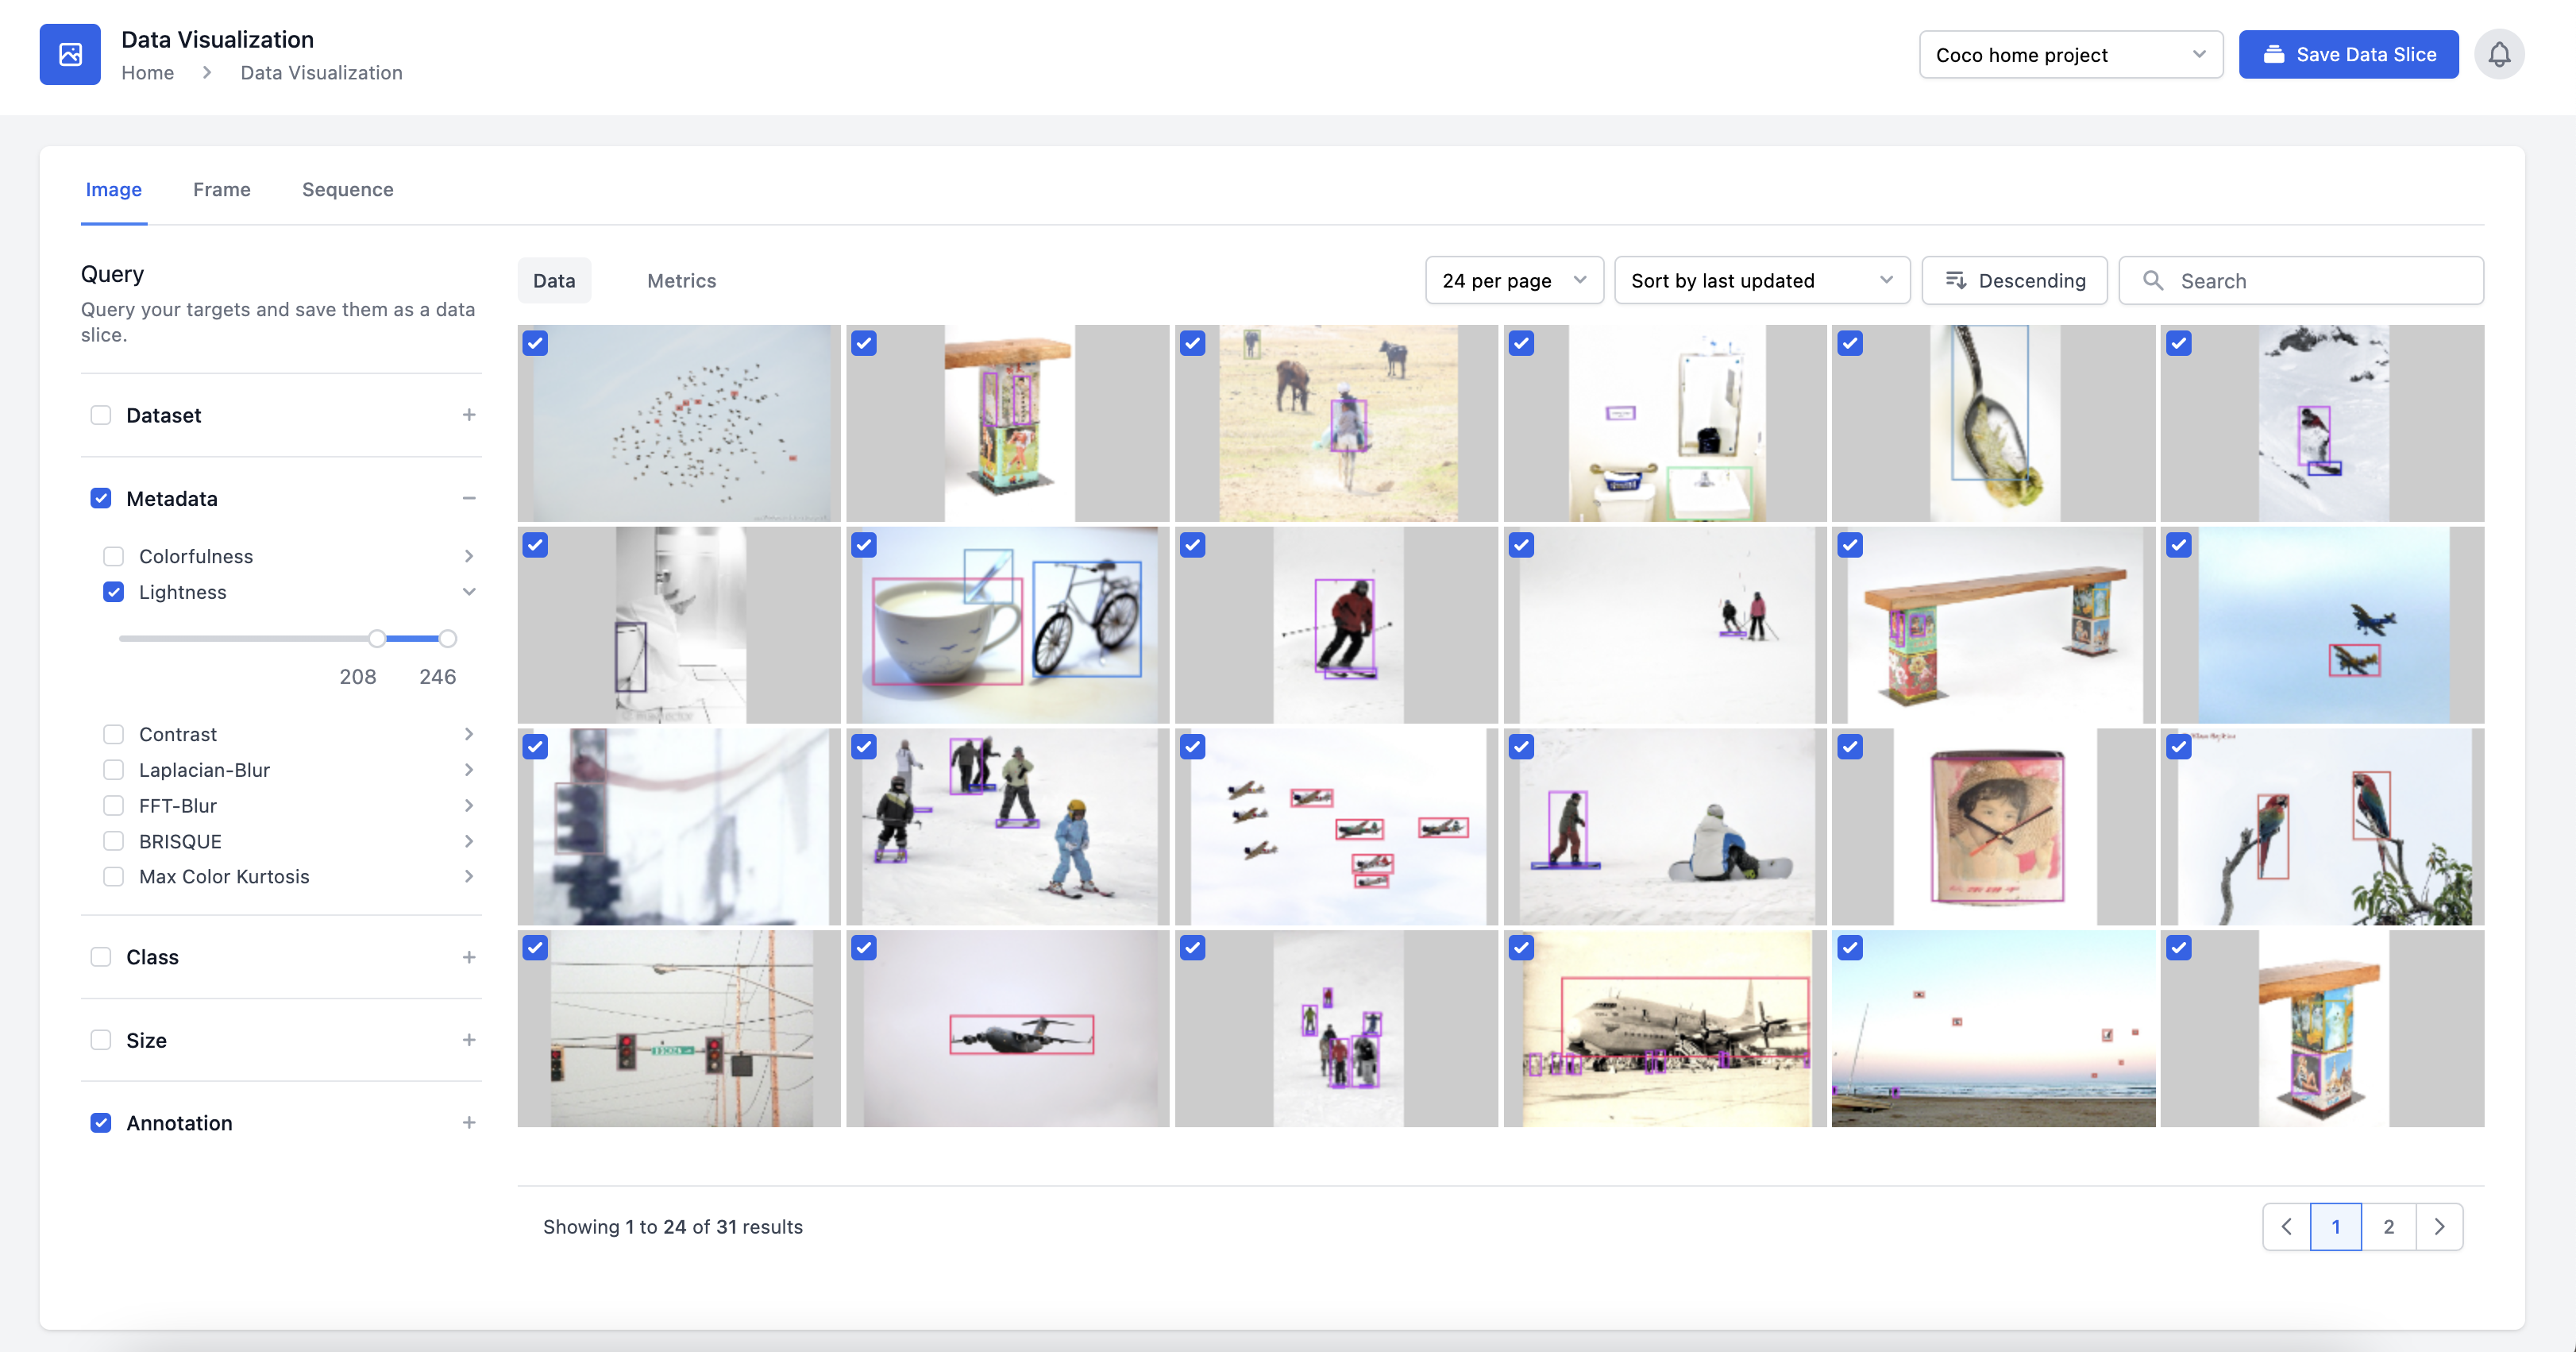The width and height of the screenshot is (2576, 1352).
Task: Uncheck the Lightness filter checkbox
Action: click(114, 592)
